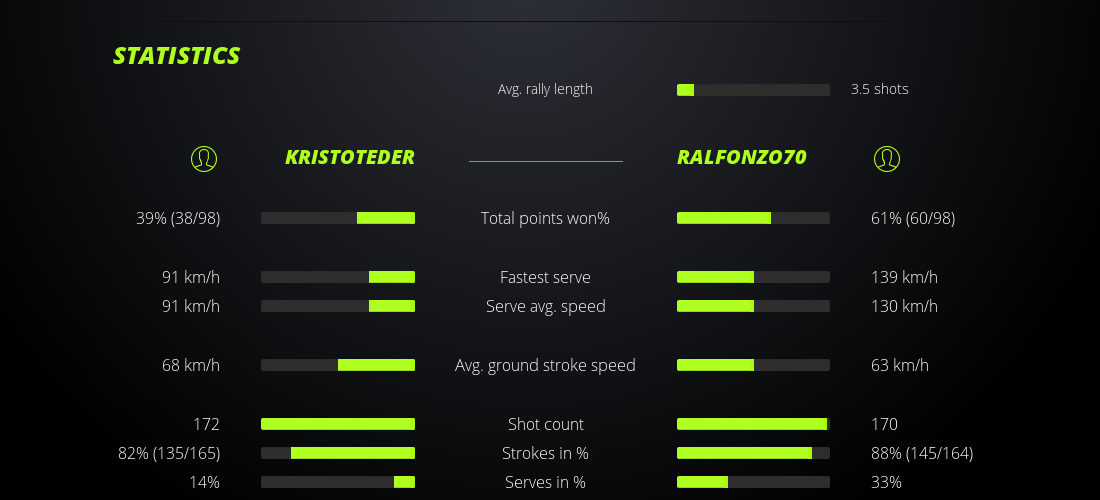Screen dimensions: 1100x500
Task: Click KRISTOTEDER's Avg. ground stroke speed bar
Action: 338,365
